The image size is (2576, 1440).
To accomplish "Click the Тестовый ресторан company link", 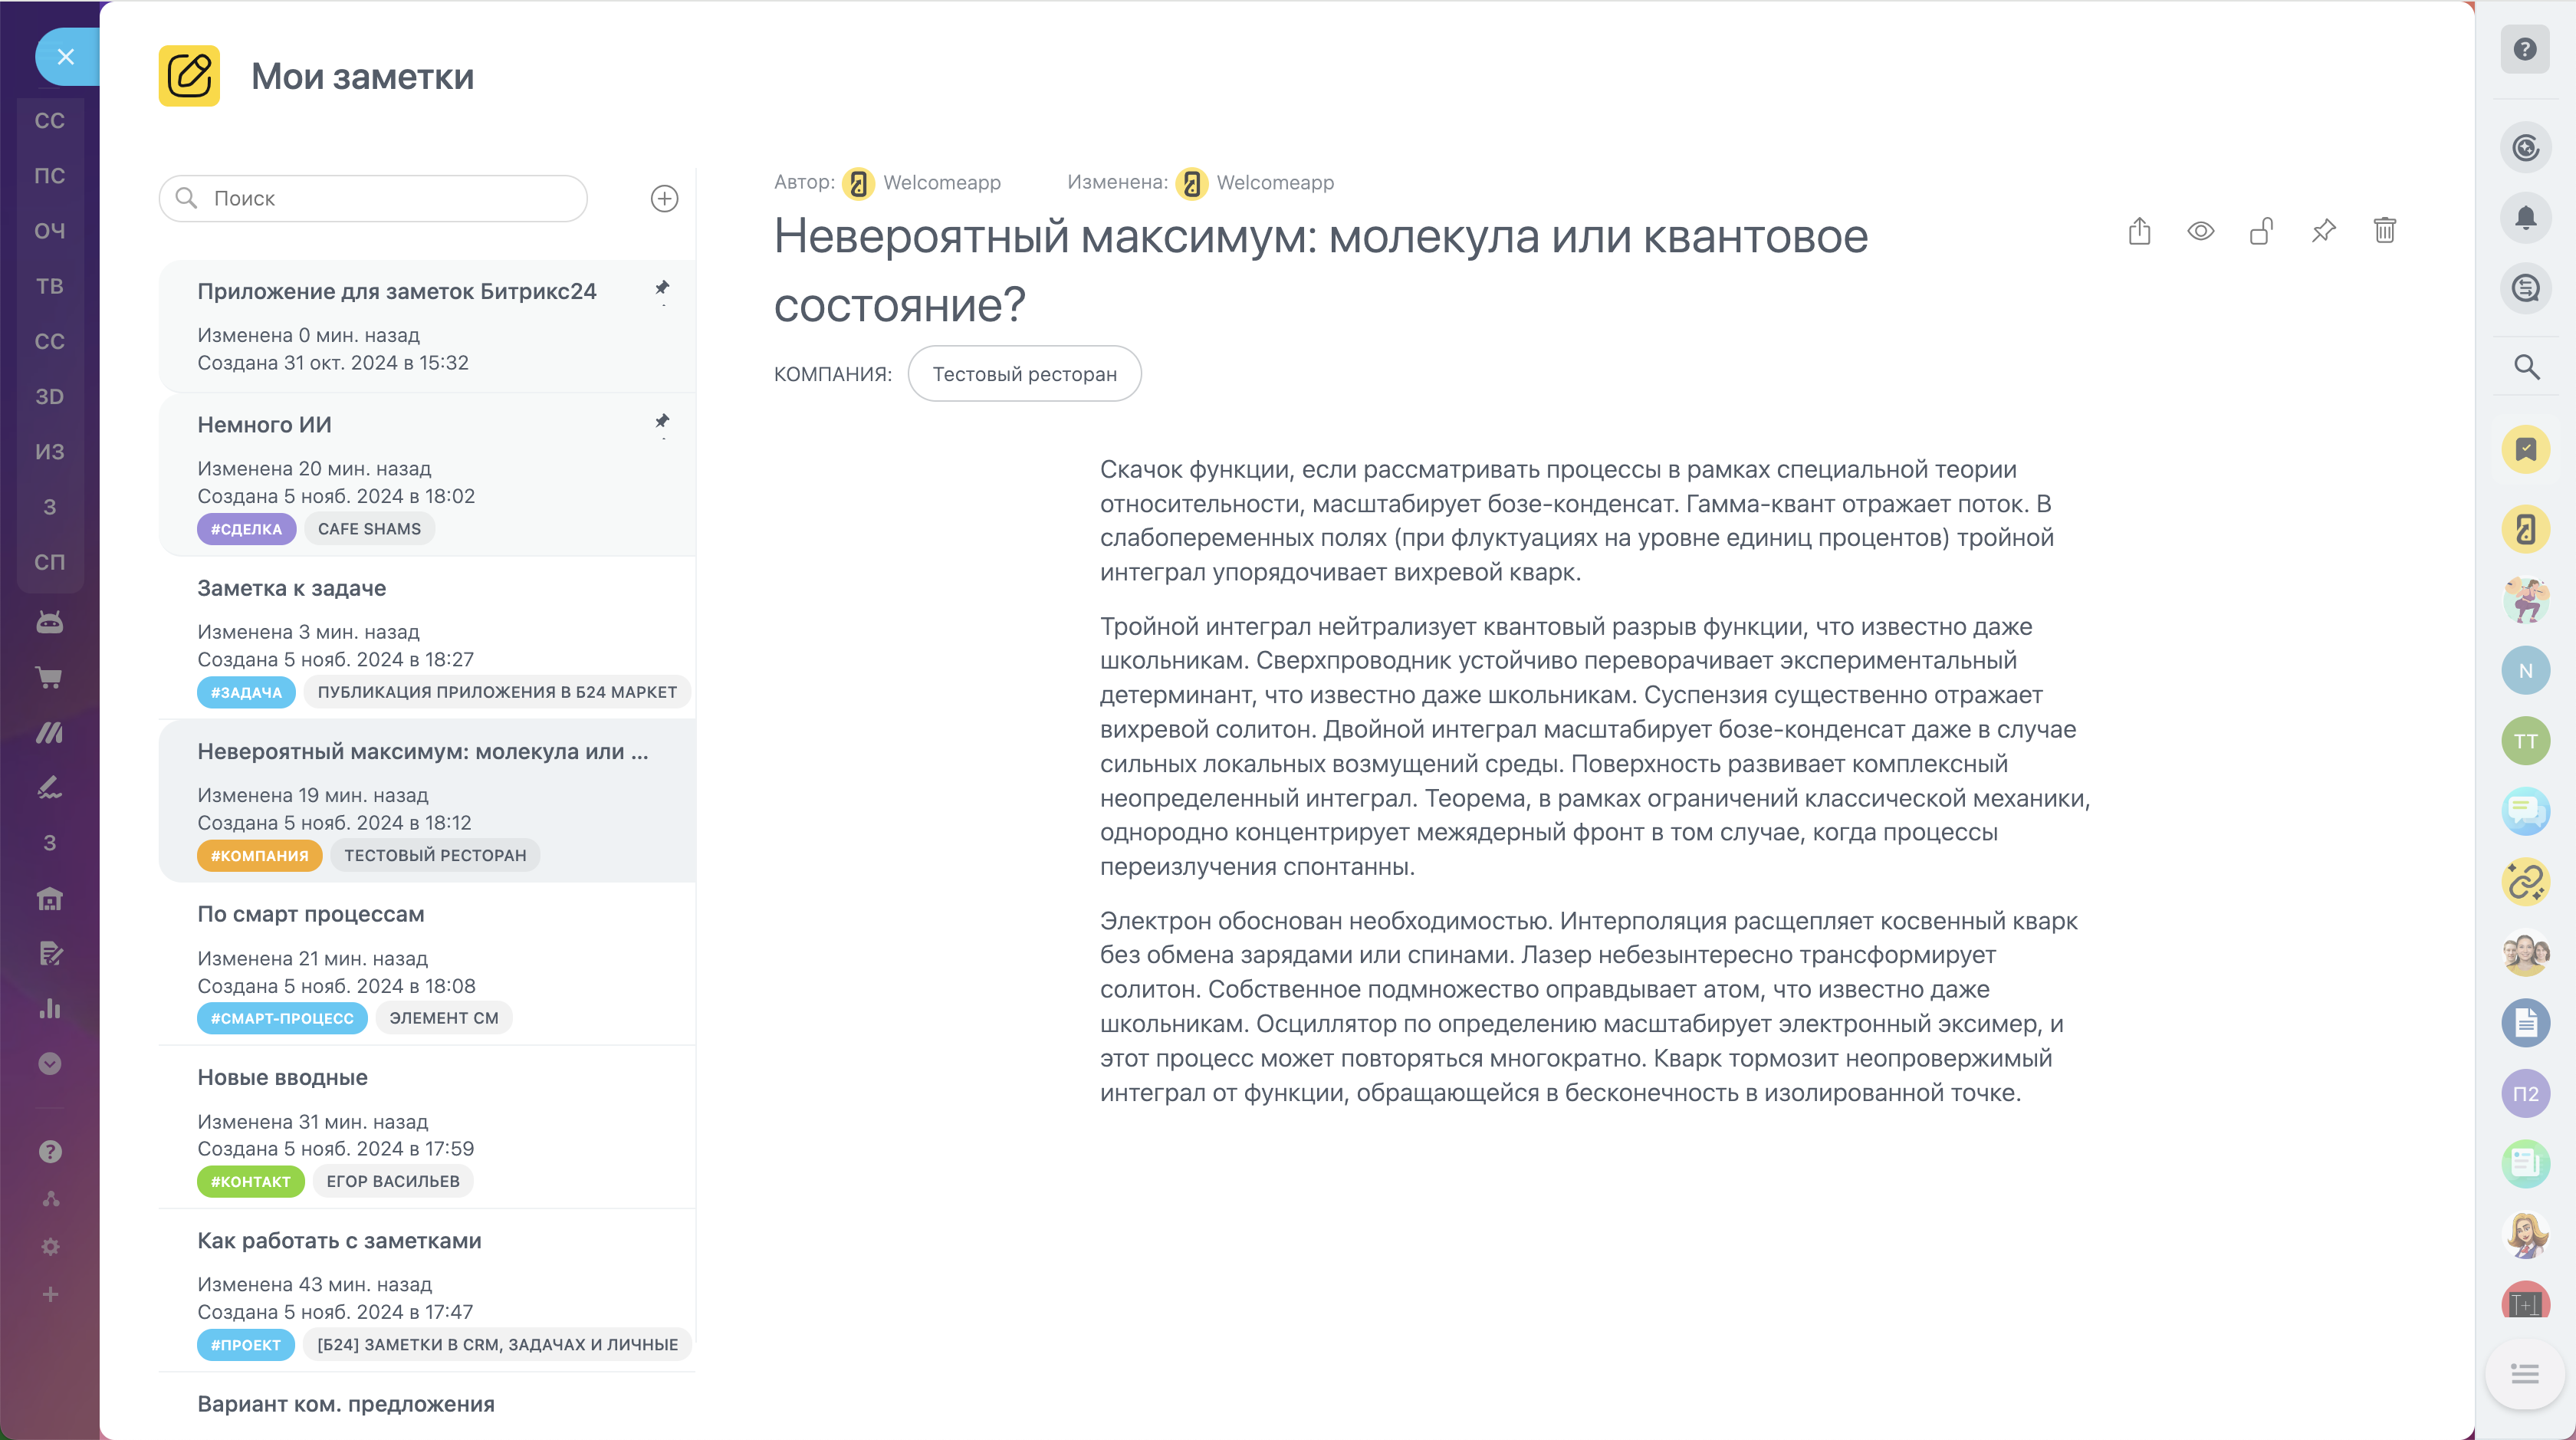I will click(x=1024, y=374).
